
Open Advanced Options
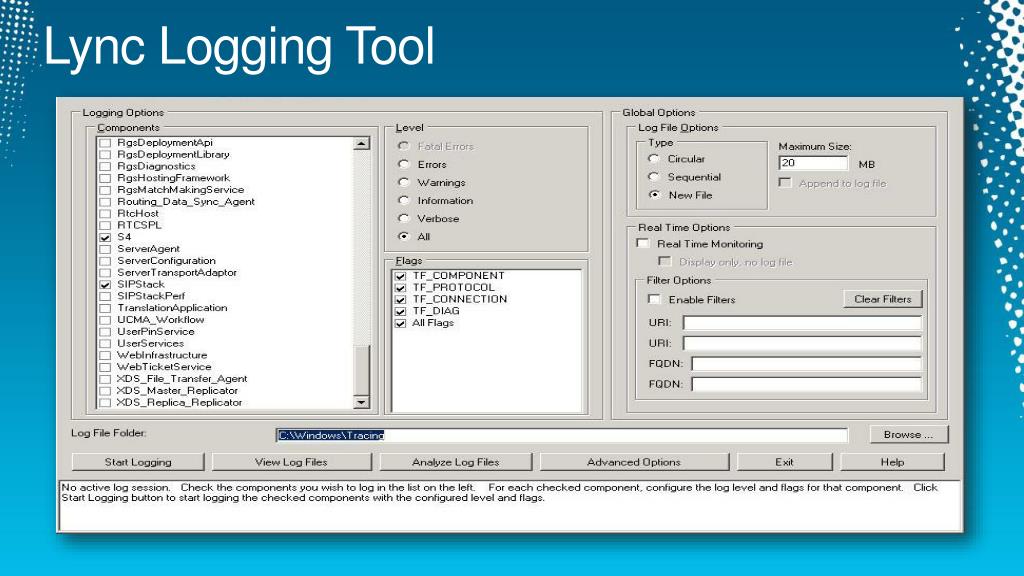click(633, 462)
